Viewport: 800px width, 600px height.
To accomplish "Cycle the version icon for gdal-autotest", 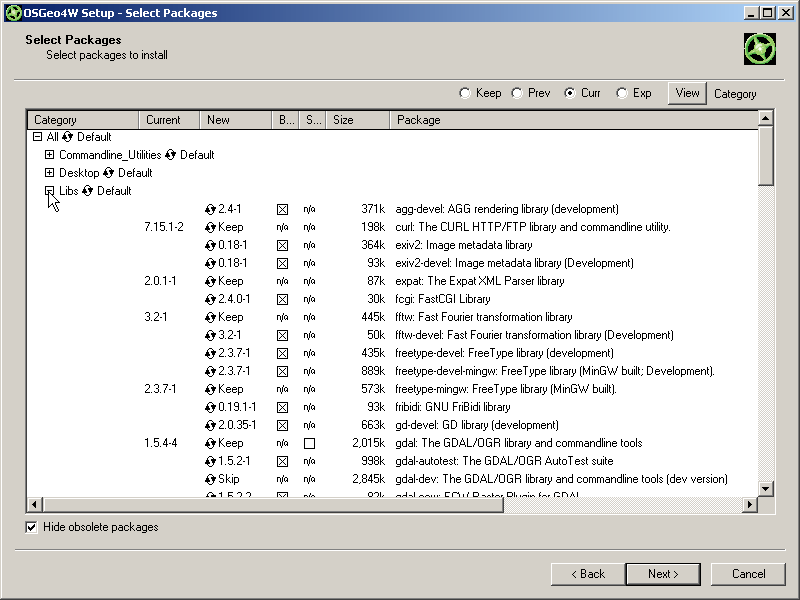I will coord(210,461).
